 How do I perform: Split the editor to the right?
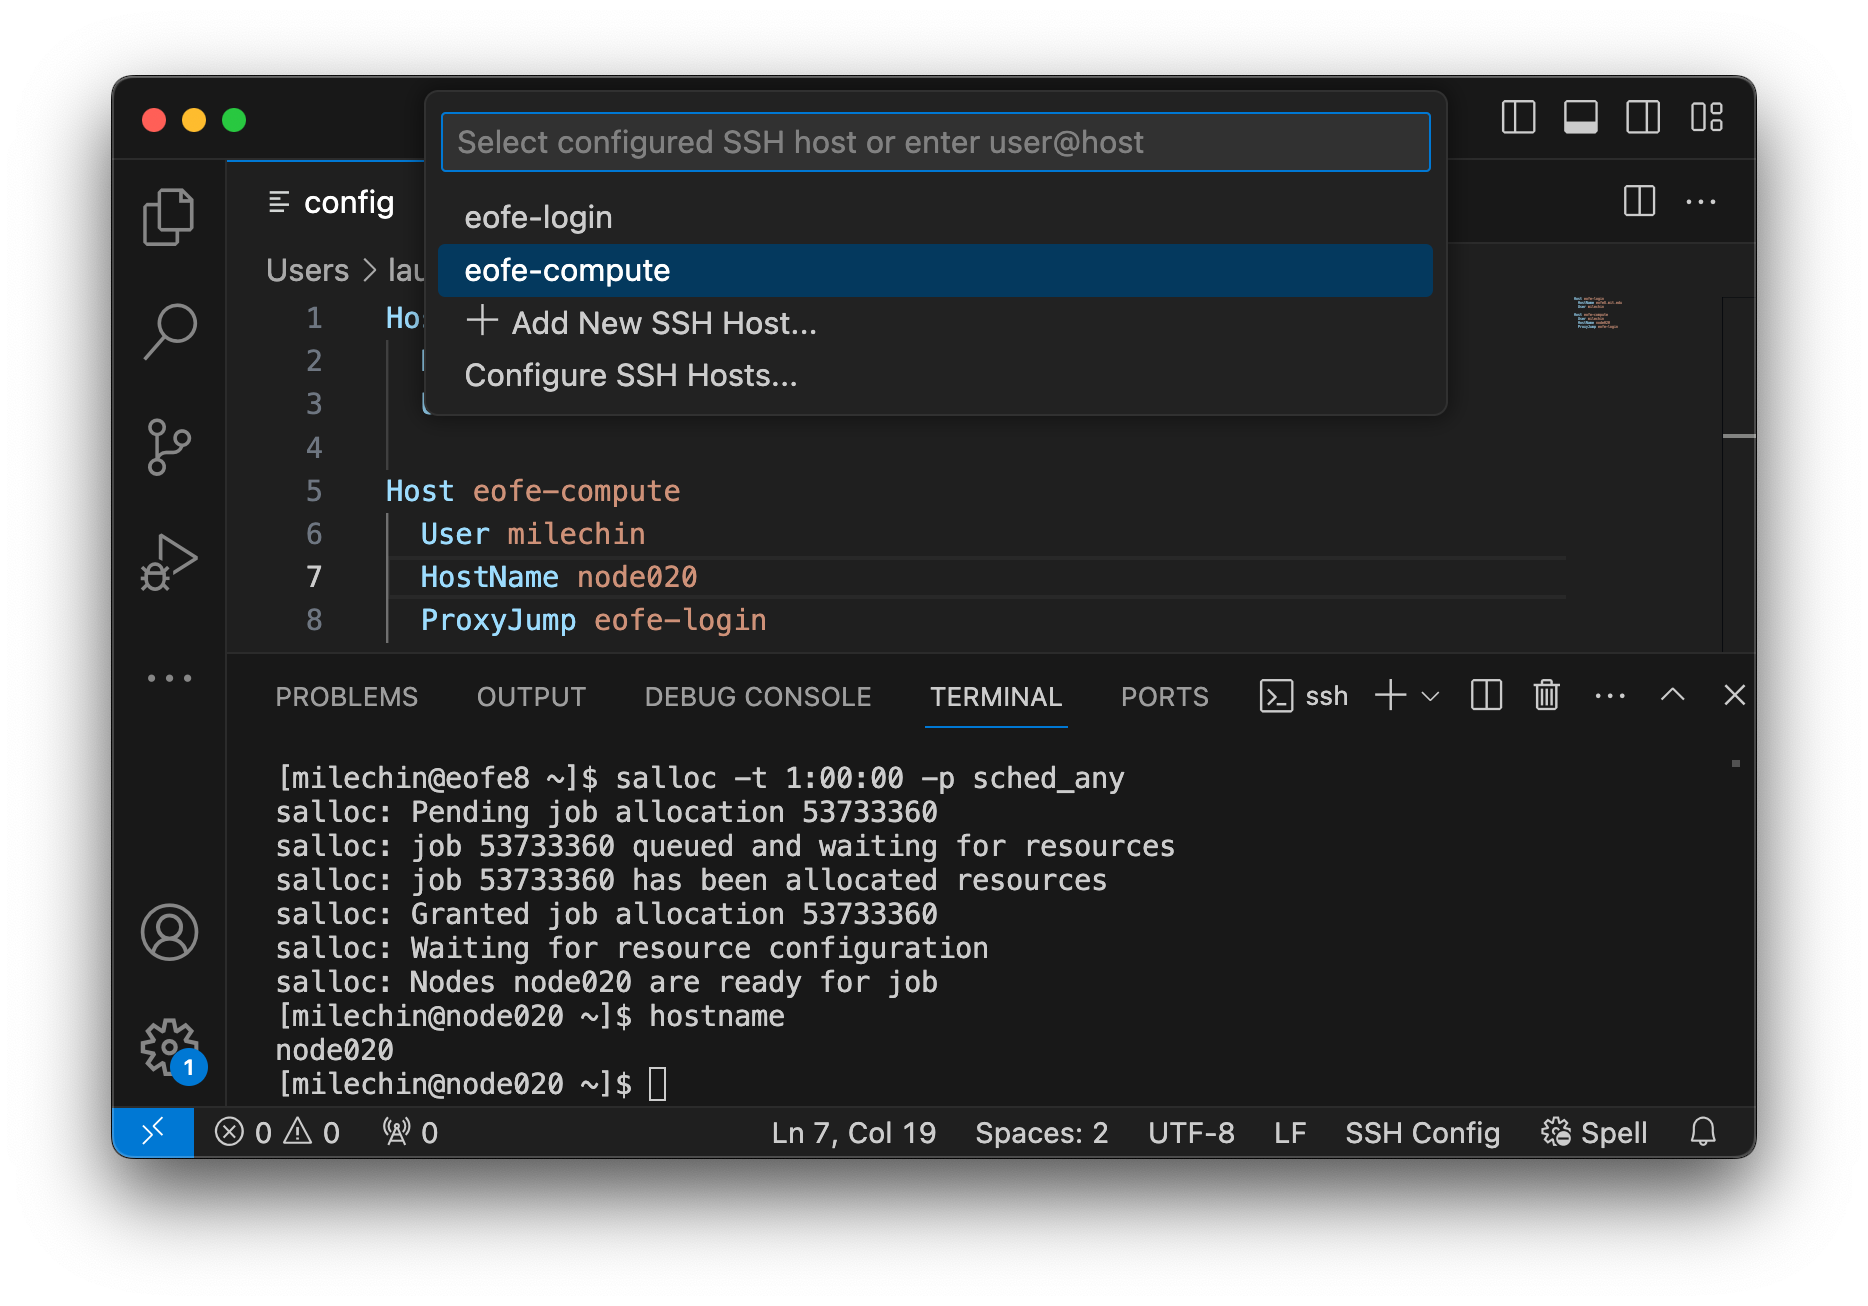click(1639, 201)
